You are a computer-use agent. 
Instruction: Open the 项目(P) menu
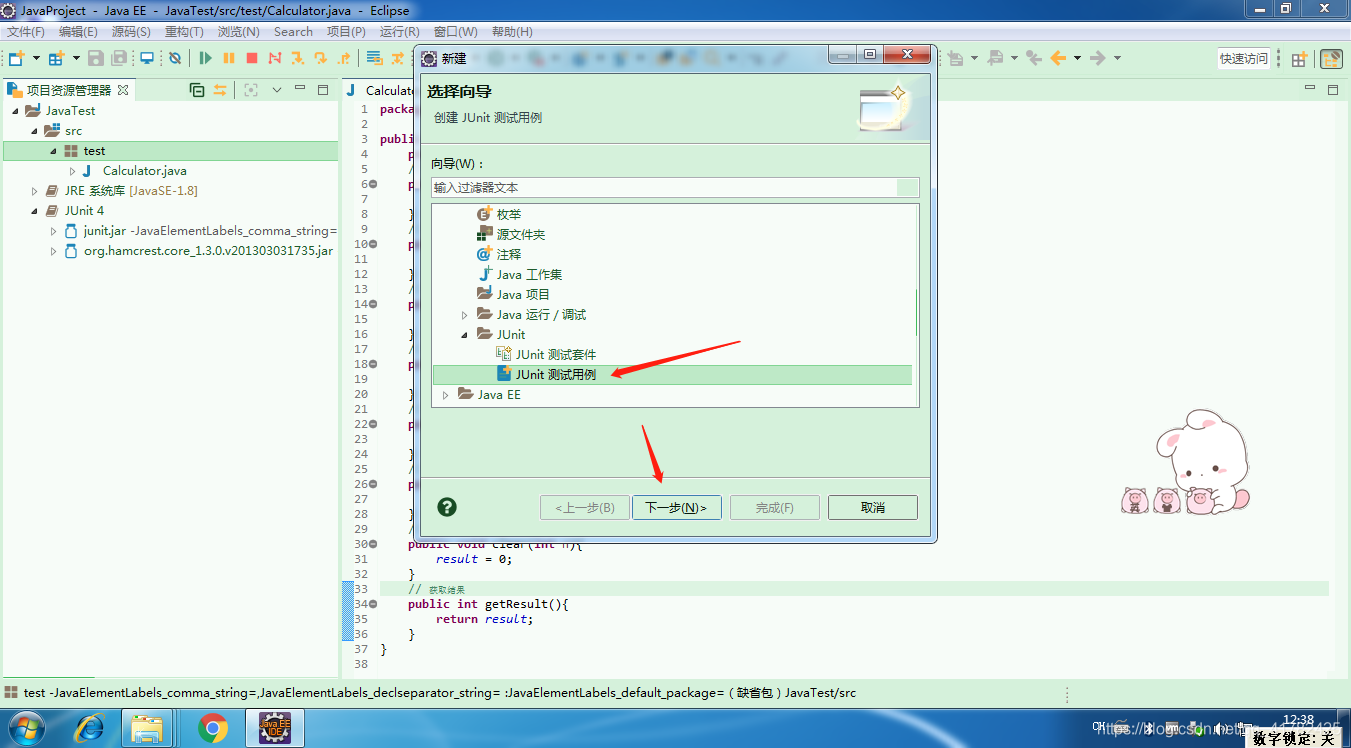tap(346, 32)
